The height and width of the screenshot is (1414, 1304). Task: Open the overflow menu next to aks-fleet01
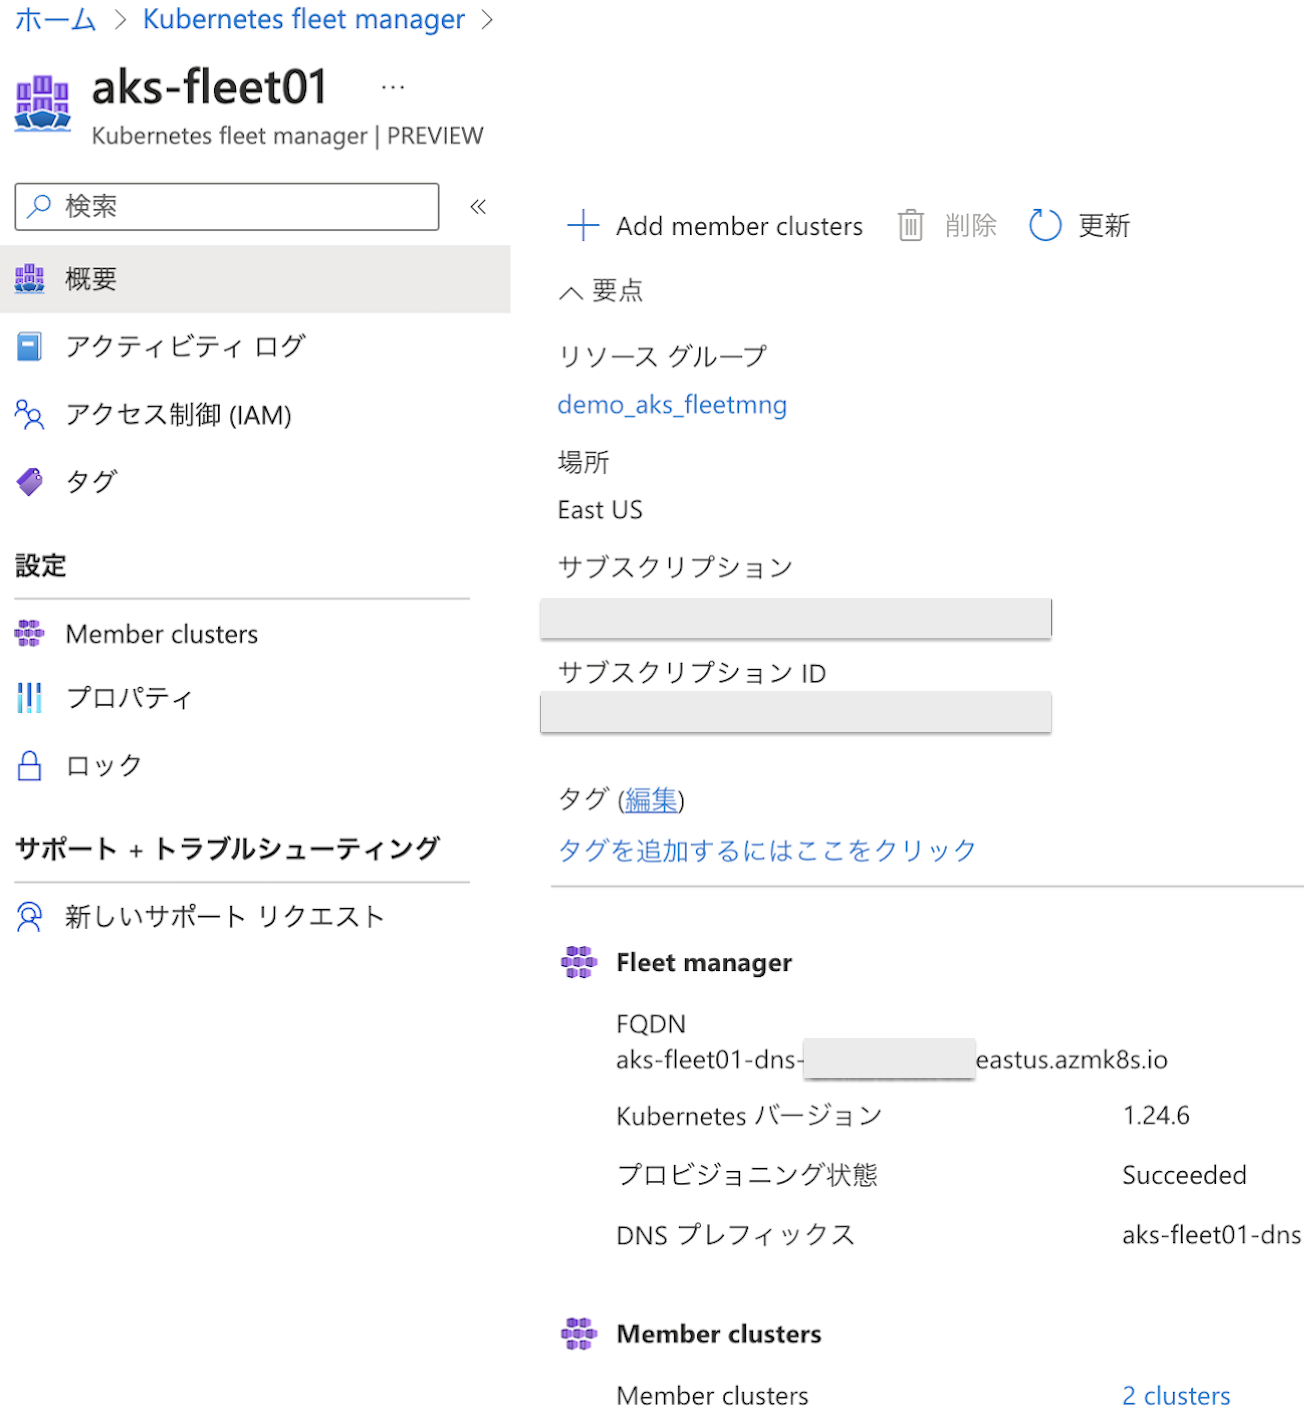(x=392, y=86)
